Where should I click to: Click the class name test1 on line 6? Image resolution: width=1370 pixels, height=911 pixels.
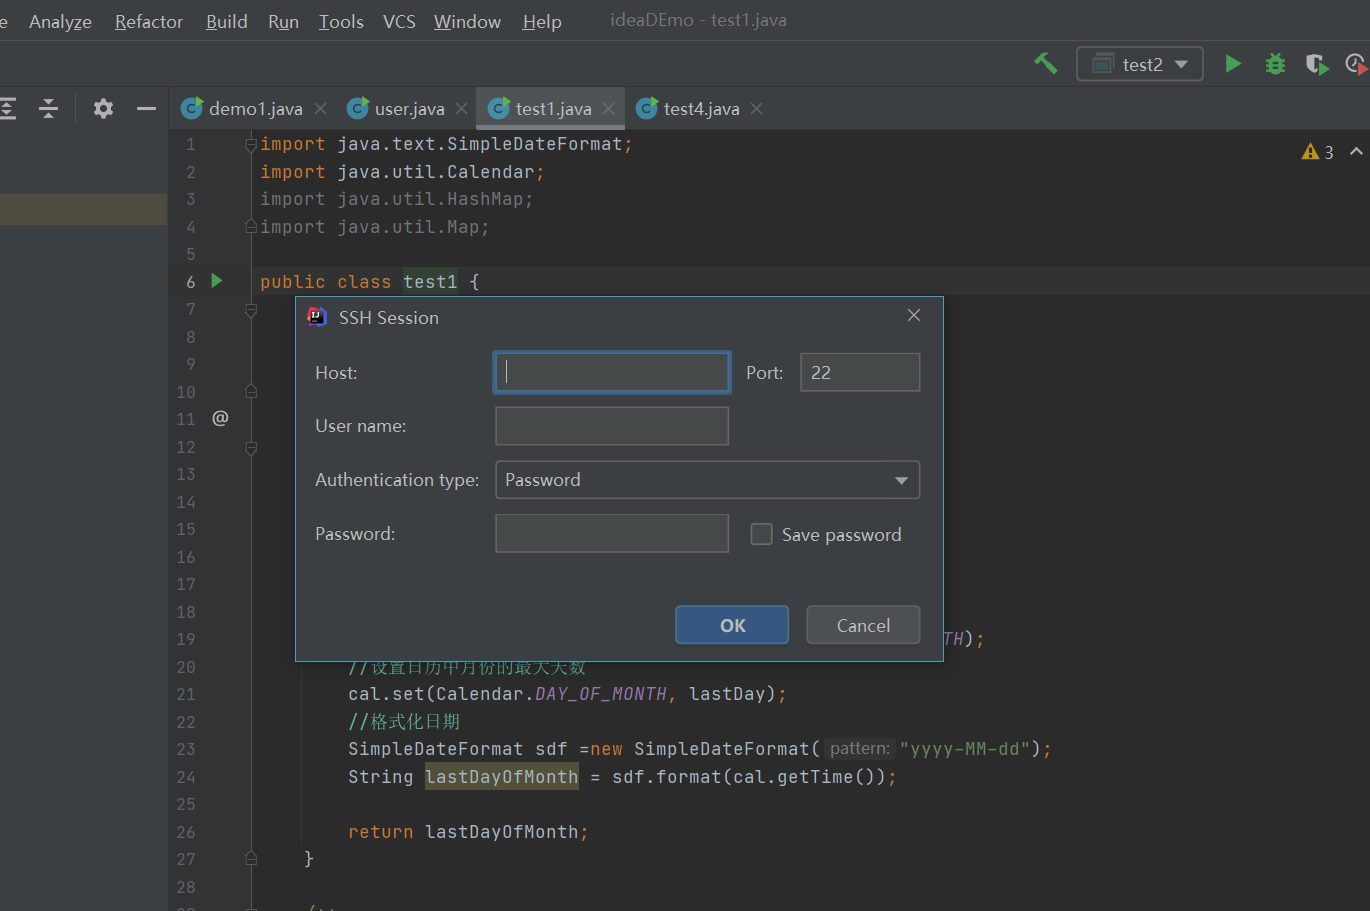pyautogui.click(x=430, y=282)
